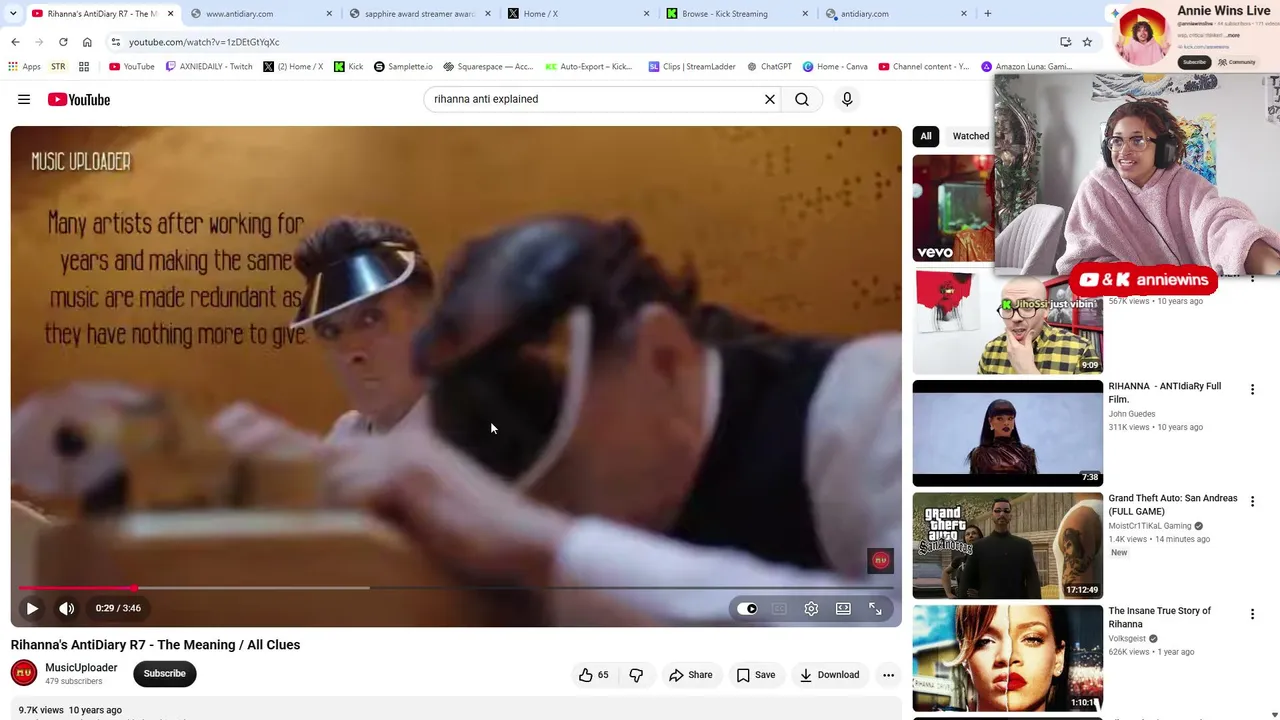Save the video to a playlist
Viewport: 1280px width, 720px height.
tap(756, 675)
